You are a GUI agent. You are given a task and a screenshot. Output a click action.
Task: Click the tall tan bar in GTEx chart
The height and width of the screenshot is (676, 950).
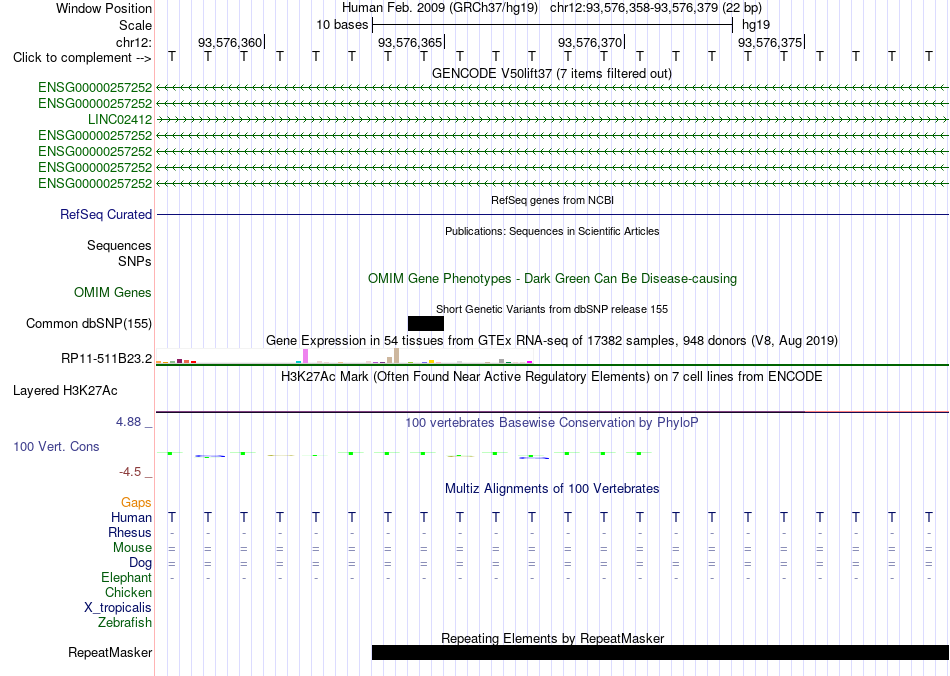[397, 356]
